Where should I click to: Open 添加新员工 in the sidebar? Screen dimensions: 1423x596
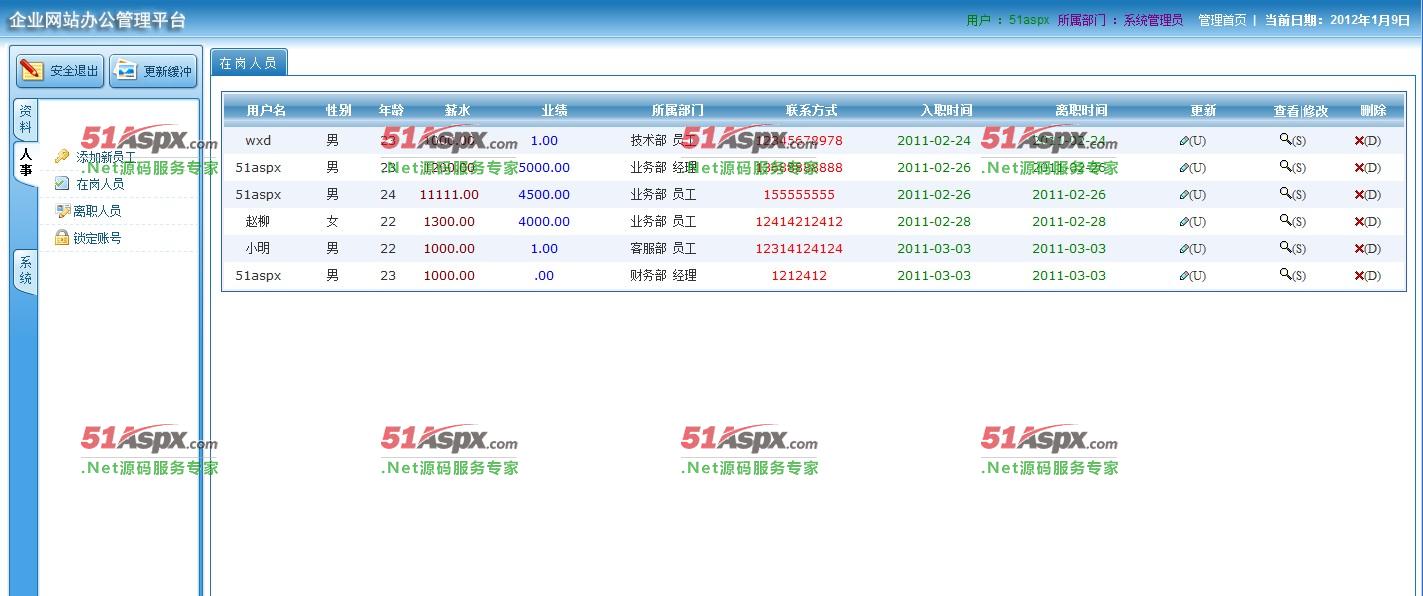click(x=106, y=158)
